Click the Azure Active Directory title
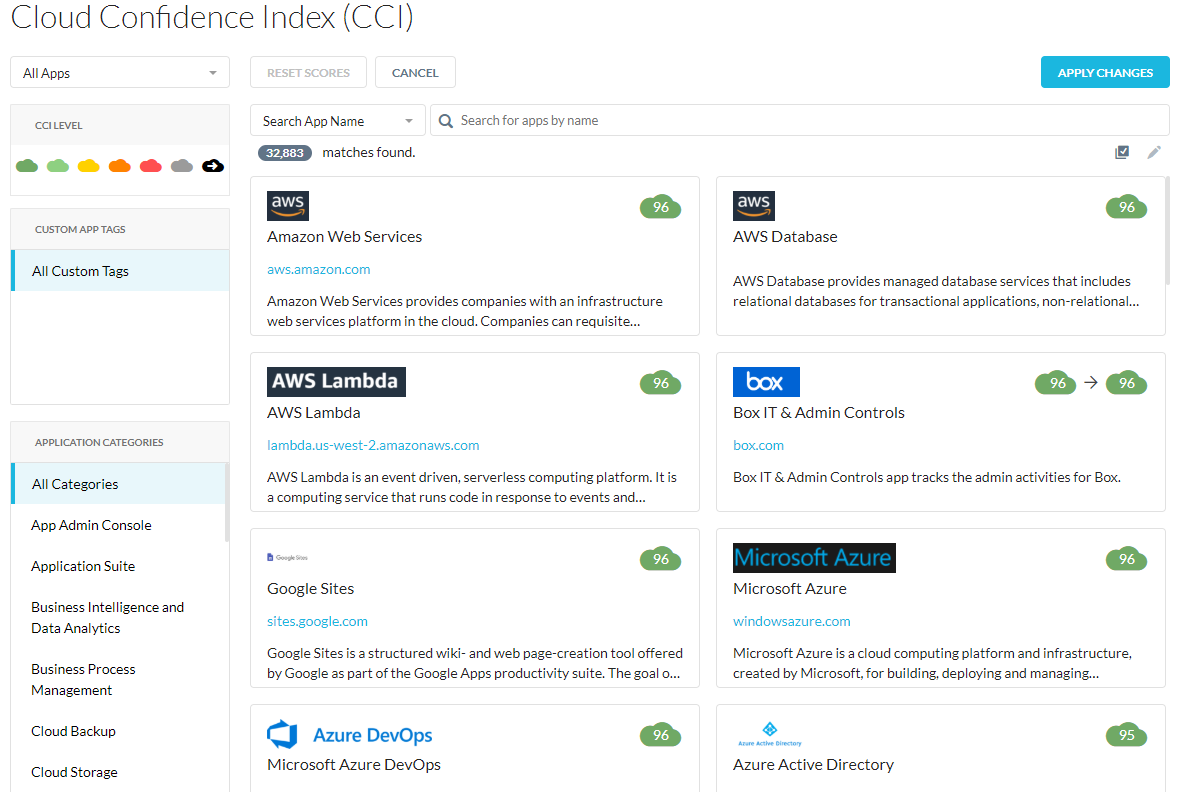Image resolution: width=1179 pixels, height=792 pixels. pos(814,764)
